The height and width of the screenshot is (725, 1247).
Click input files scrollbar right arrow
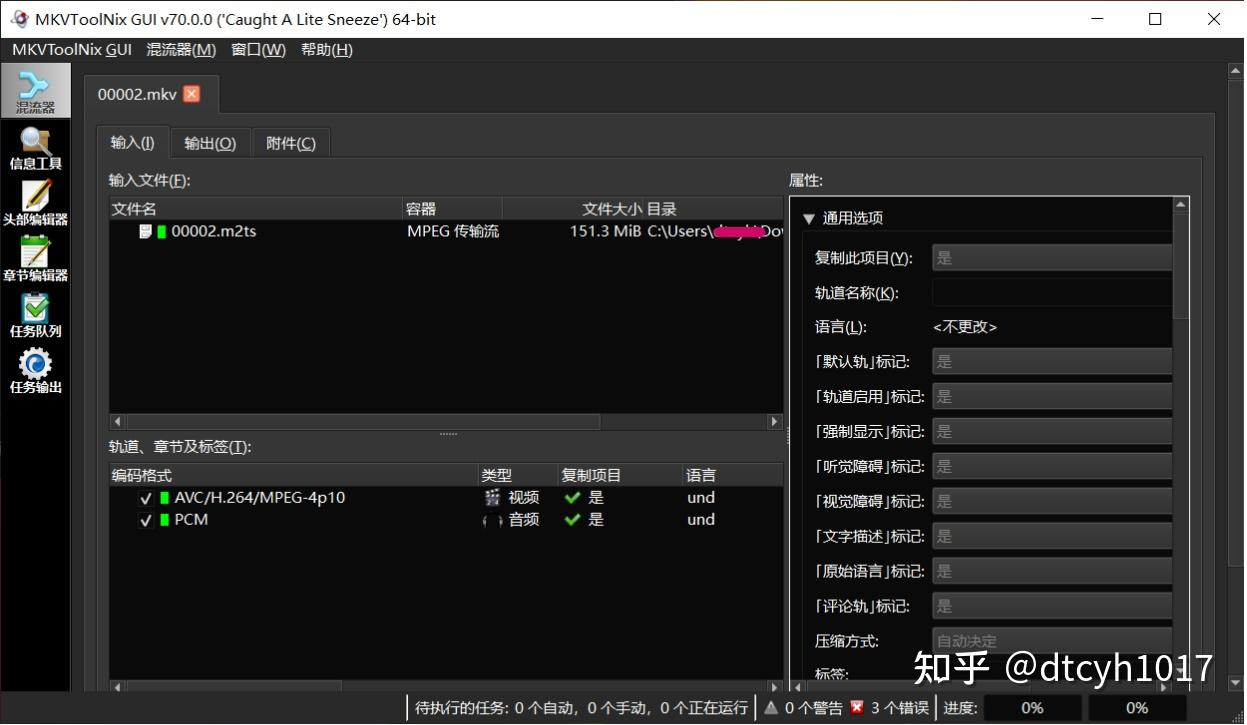(x=774, y=422)
